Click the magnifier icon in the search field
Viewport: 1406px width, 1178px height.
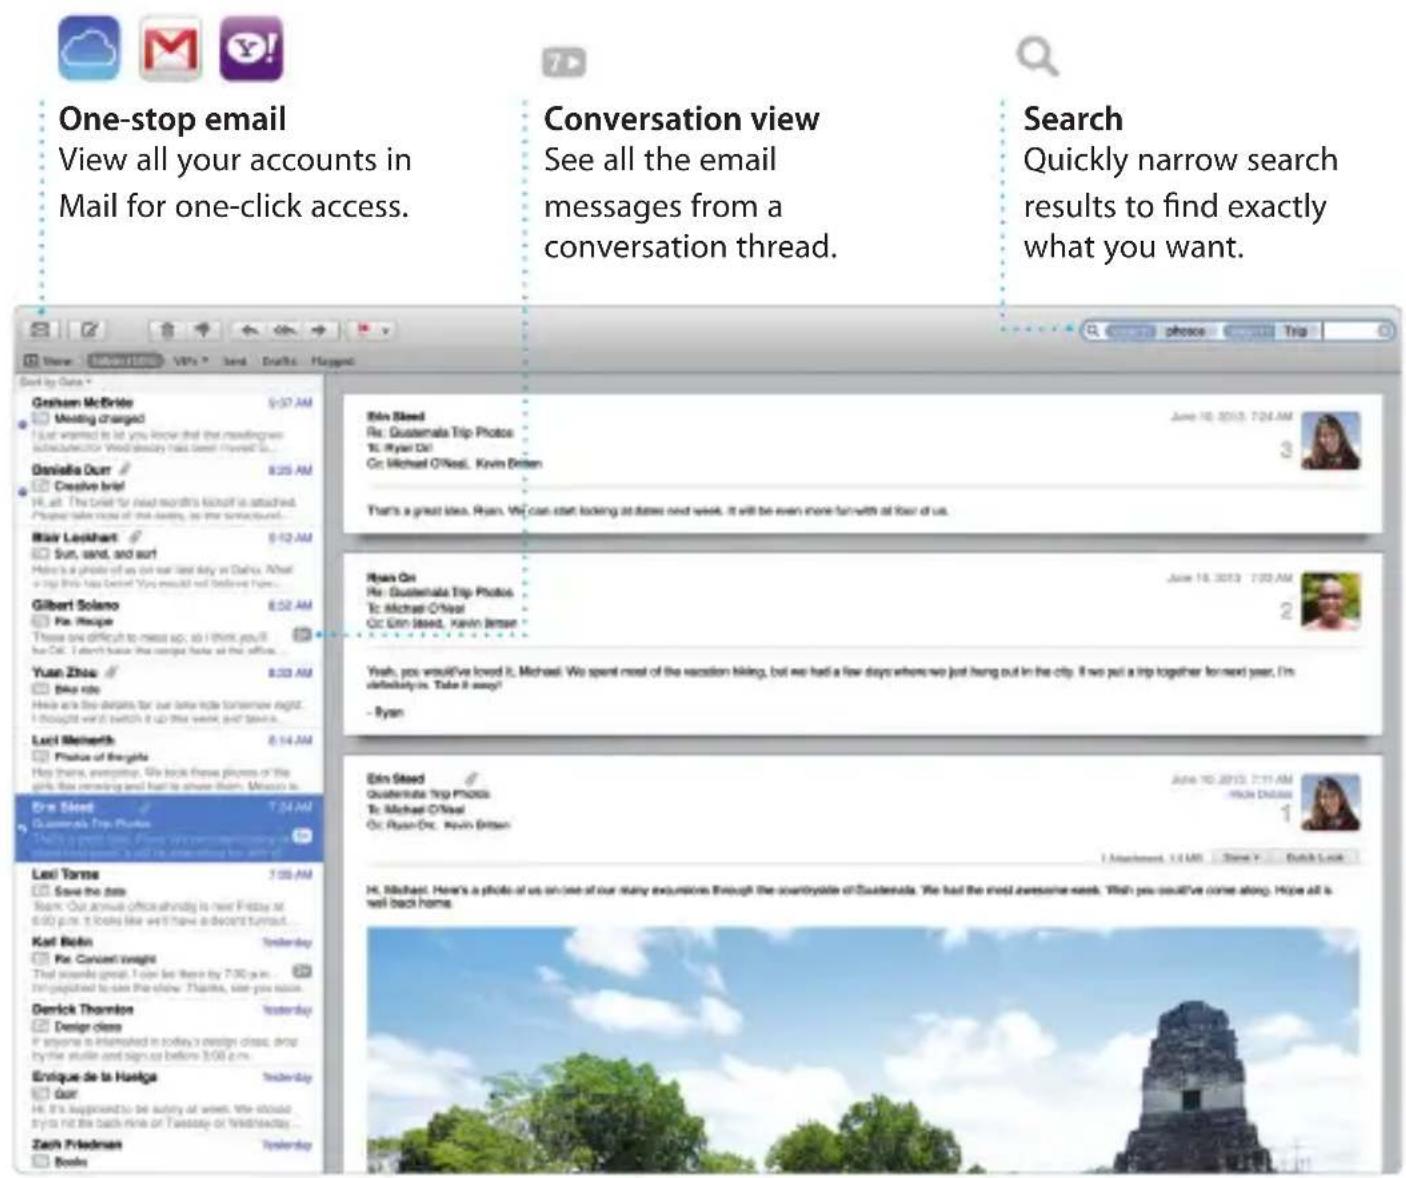1093,330
